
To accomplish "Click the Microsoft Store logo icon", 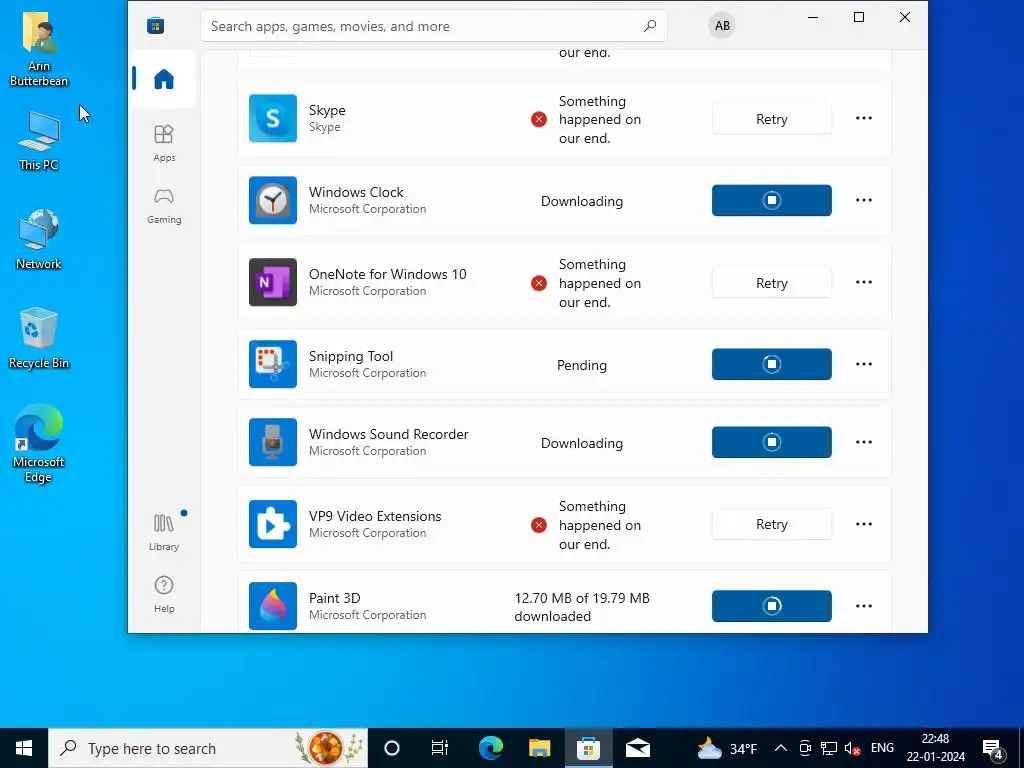I will (155, 25).
